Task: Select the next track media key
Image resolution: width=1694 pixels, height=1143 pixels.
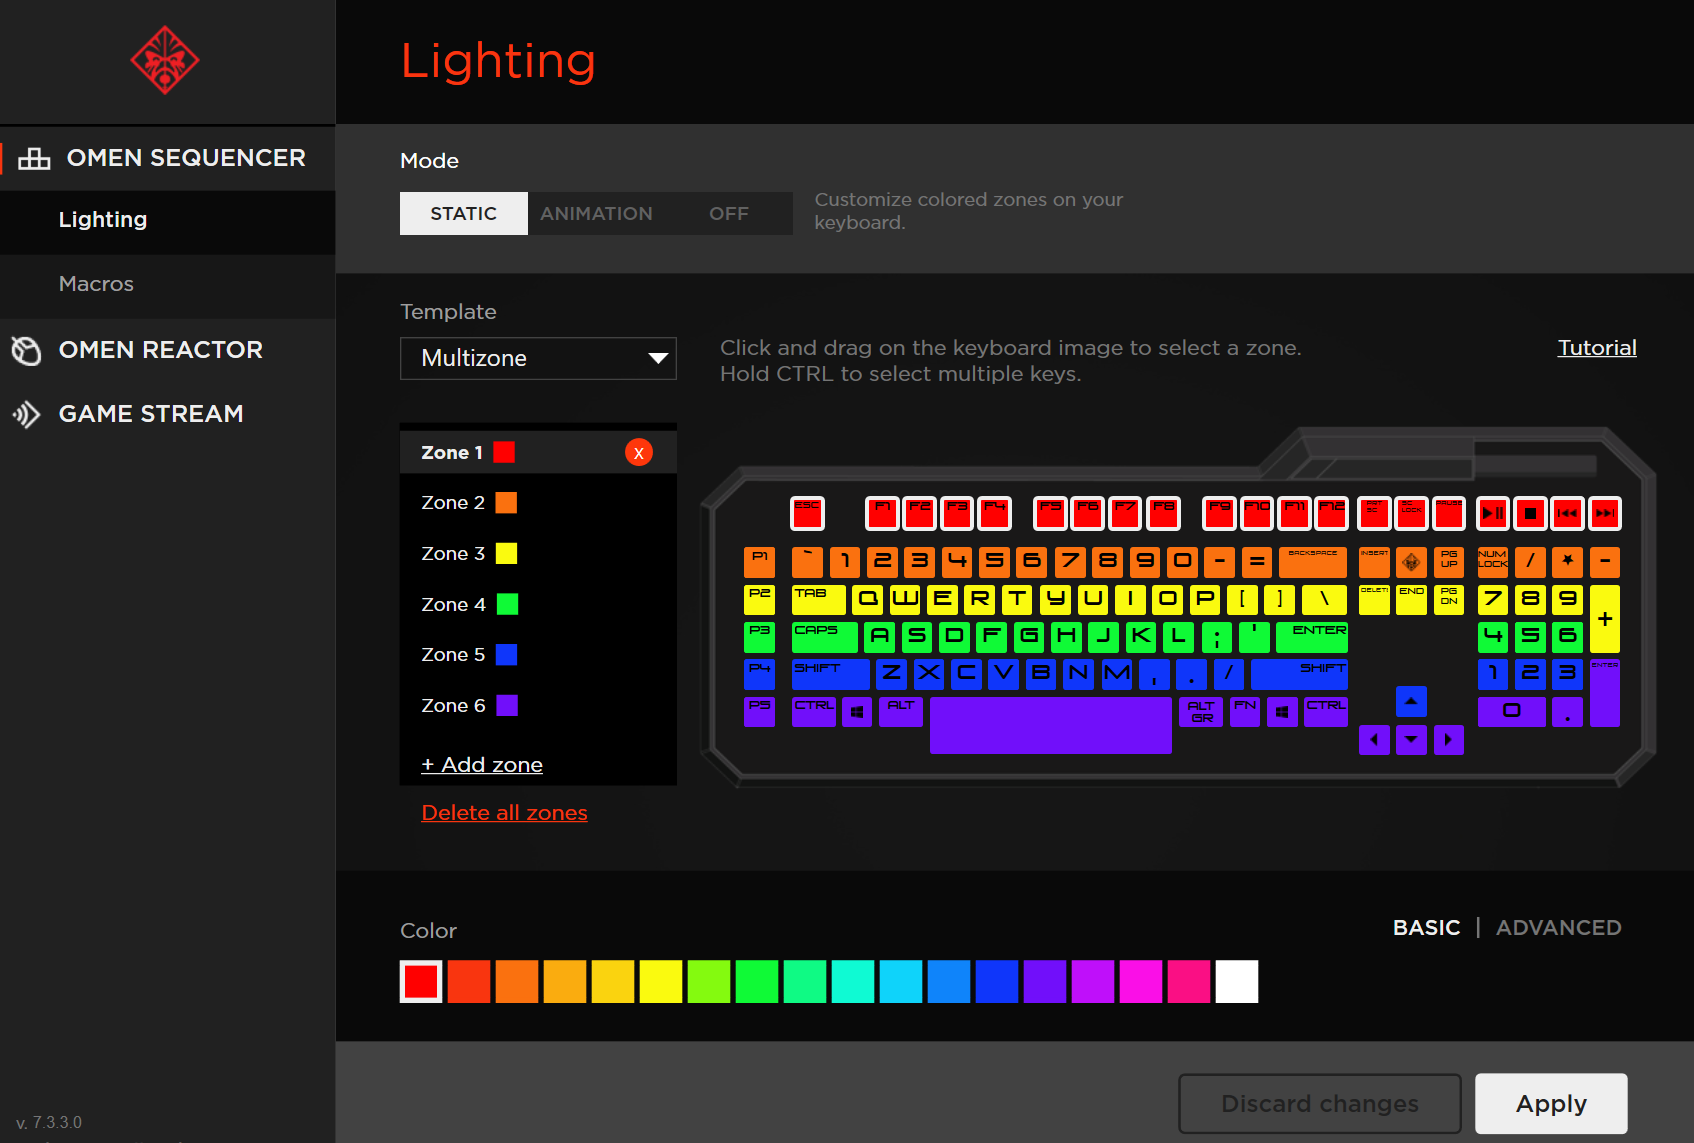Action: (1605, 514)
